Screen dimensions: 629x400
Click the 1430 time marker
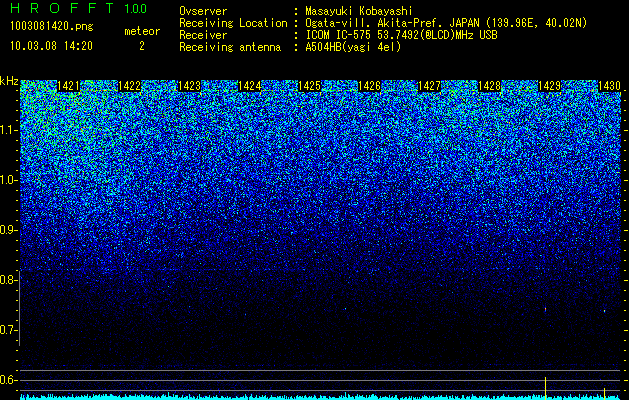pos(610,86)
